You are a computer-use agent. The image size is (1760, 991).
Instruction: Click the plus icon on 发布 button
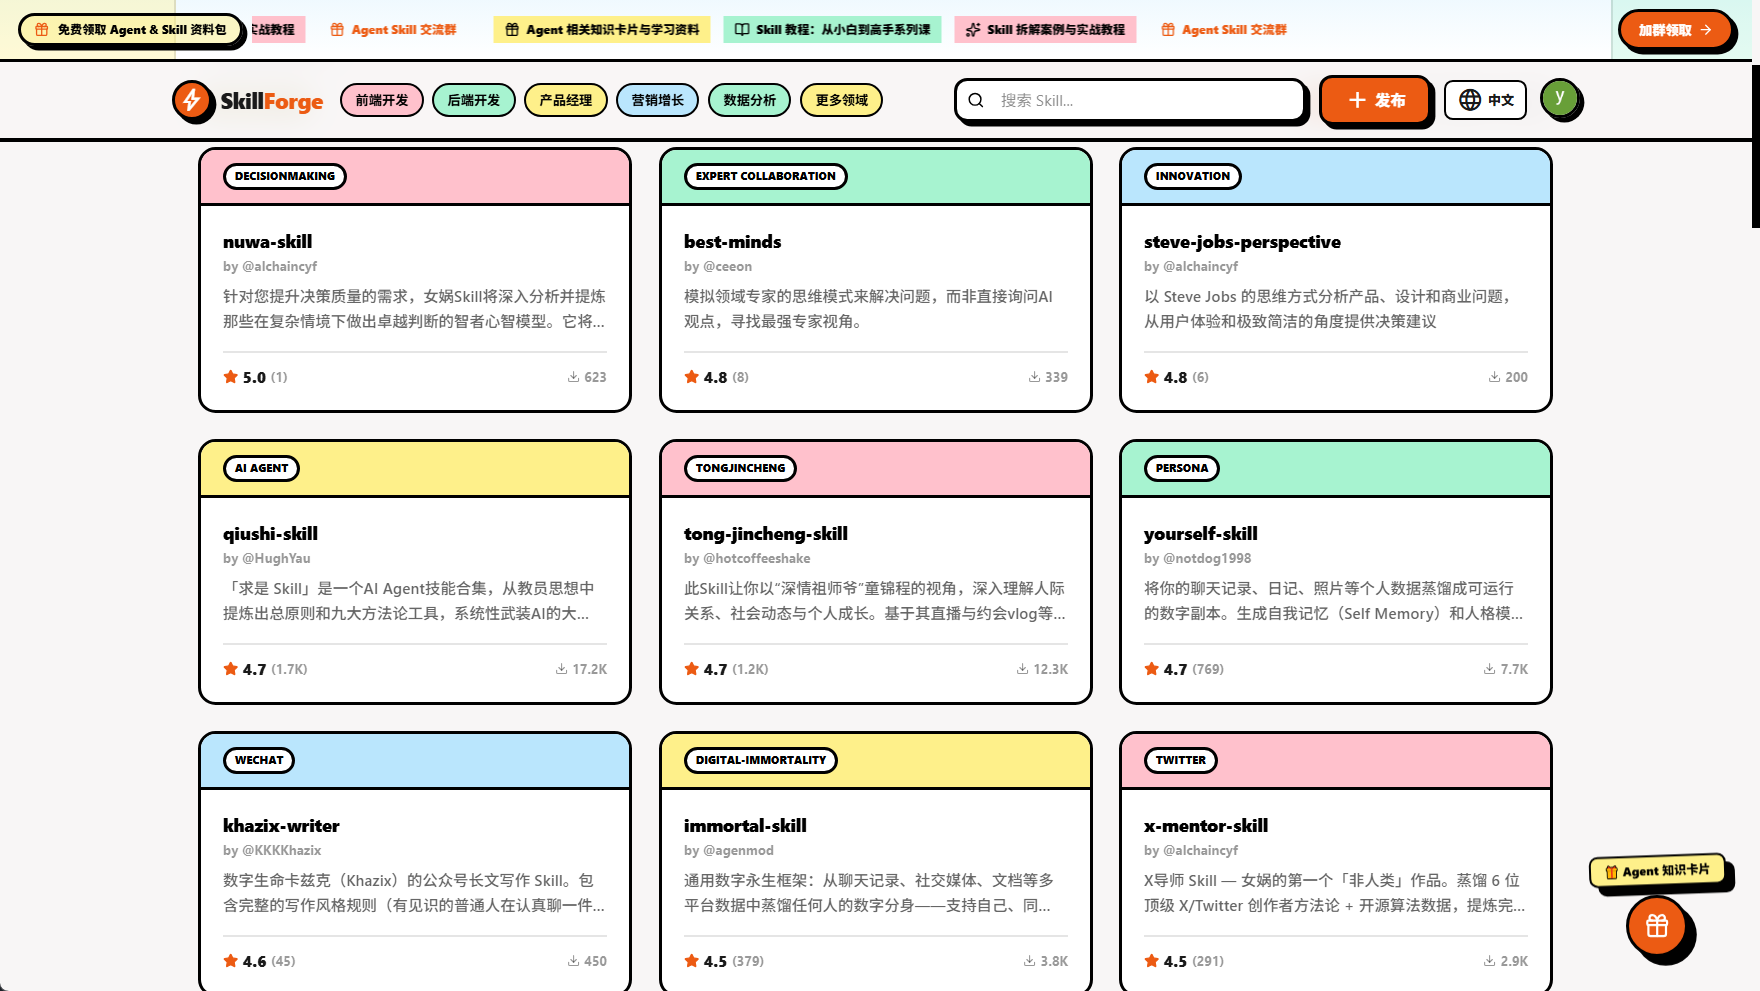(1357, 100)
